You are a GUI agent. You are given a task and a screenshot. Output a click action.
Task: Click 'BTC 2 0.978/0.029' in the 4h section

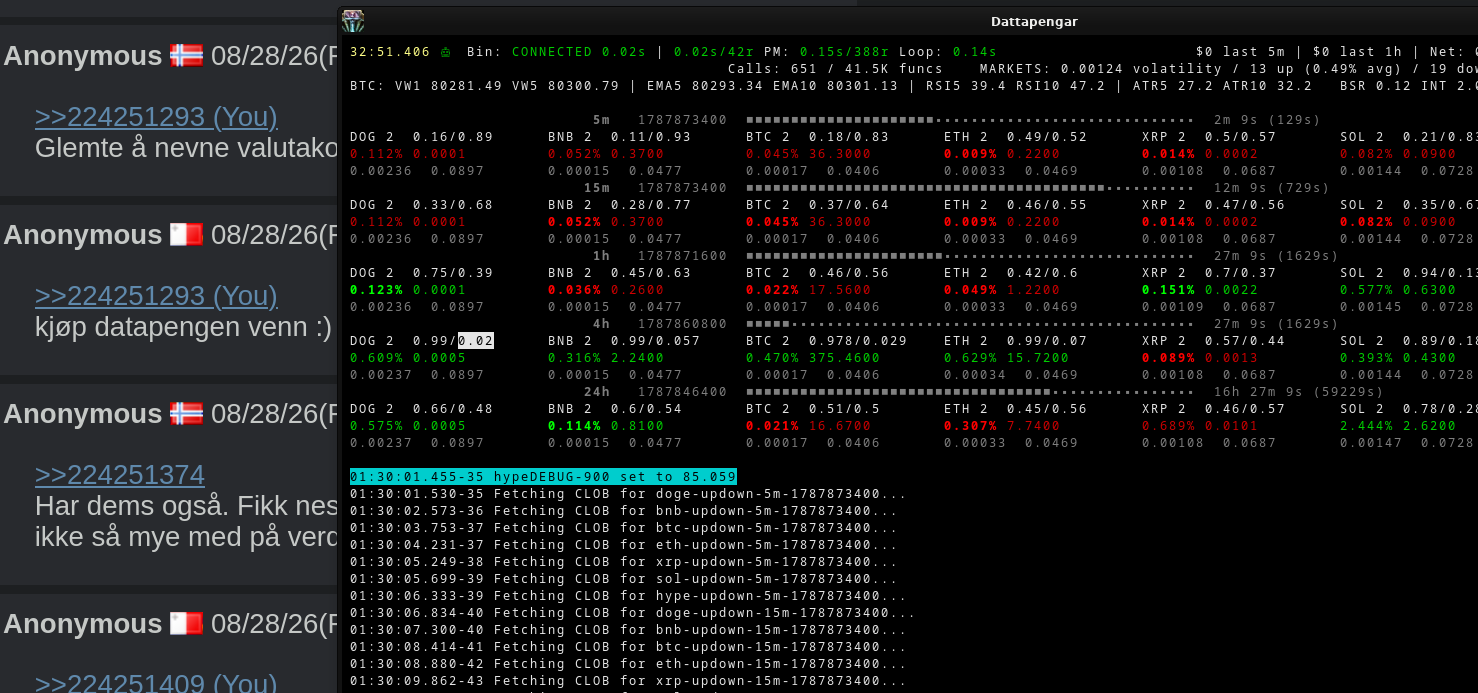coord(826,341)
